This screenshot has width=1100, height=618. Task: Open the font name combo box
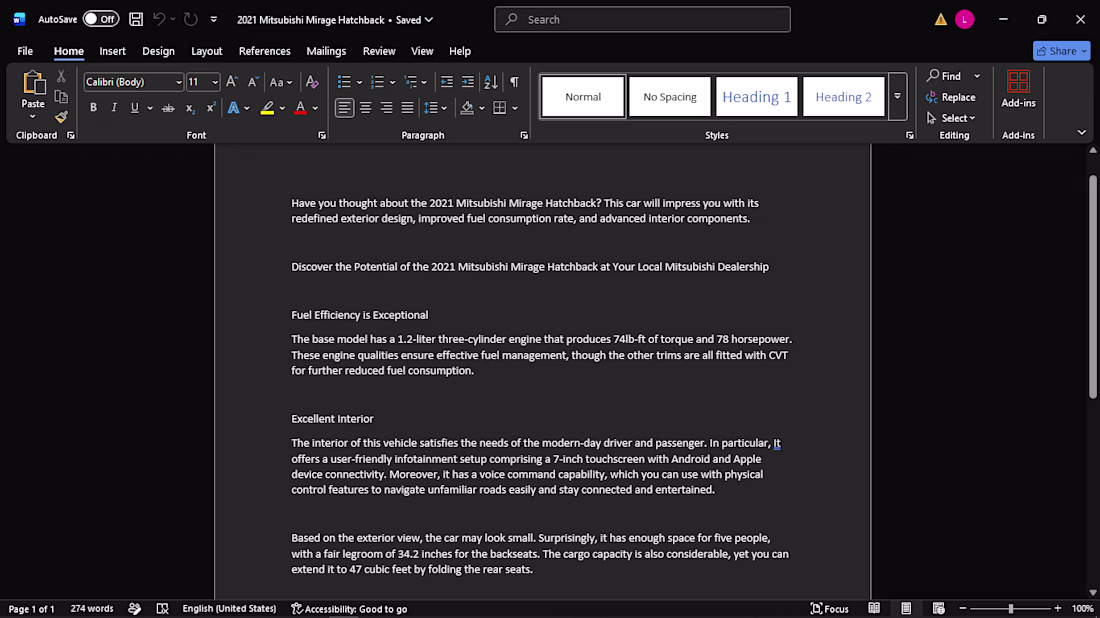(x=133, y=82)
